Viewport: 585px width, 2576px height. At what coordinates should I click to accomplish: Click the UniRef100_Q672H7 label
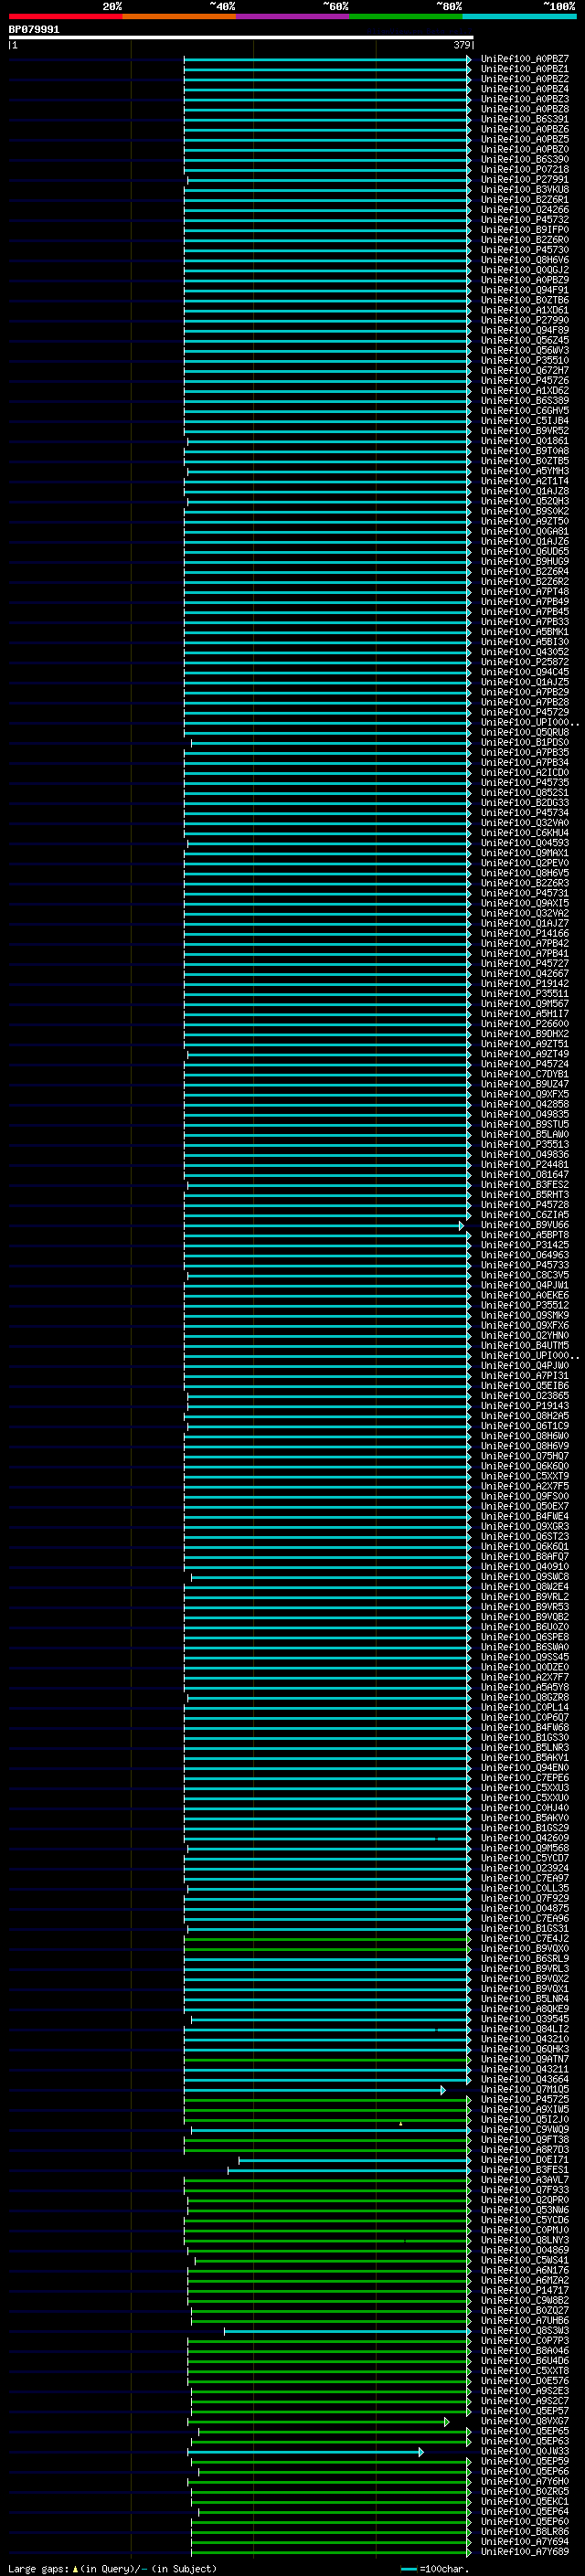pyautogui.click(x=524, y=370)
